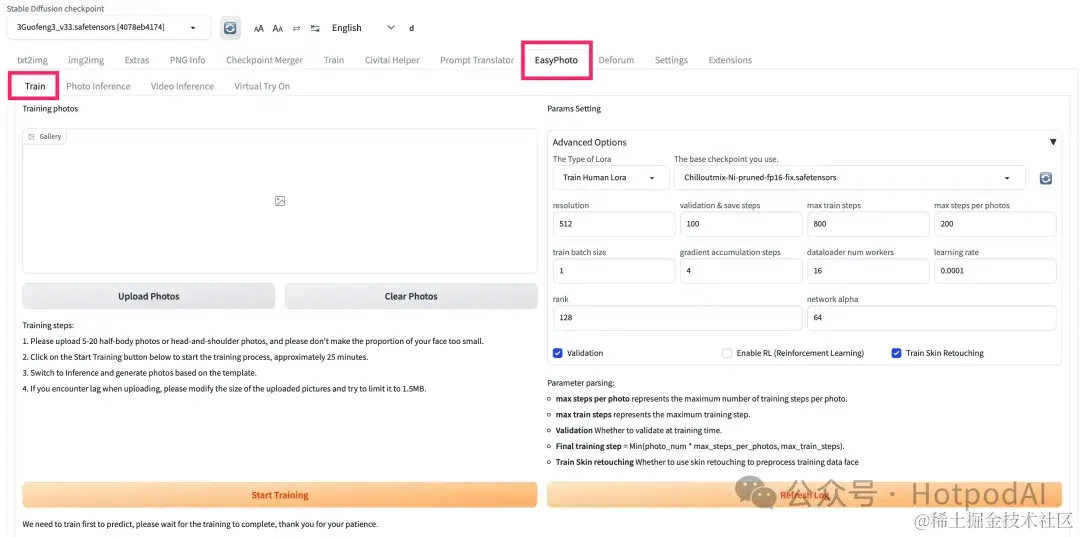This screenshot has height=537, width=1080.
Task: Open the Settings tab
Action: tap(671, 60)
